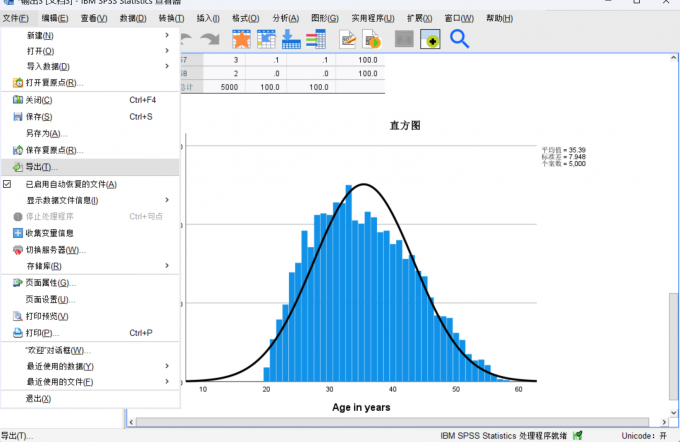Viewport: 680px width, 442px height.
Task: Click the 5000 total cell in table
Action: (x=229, y=87)
